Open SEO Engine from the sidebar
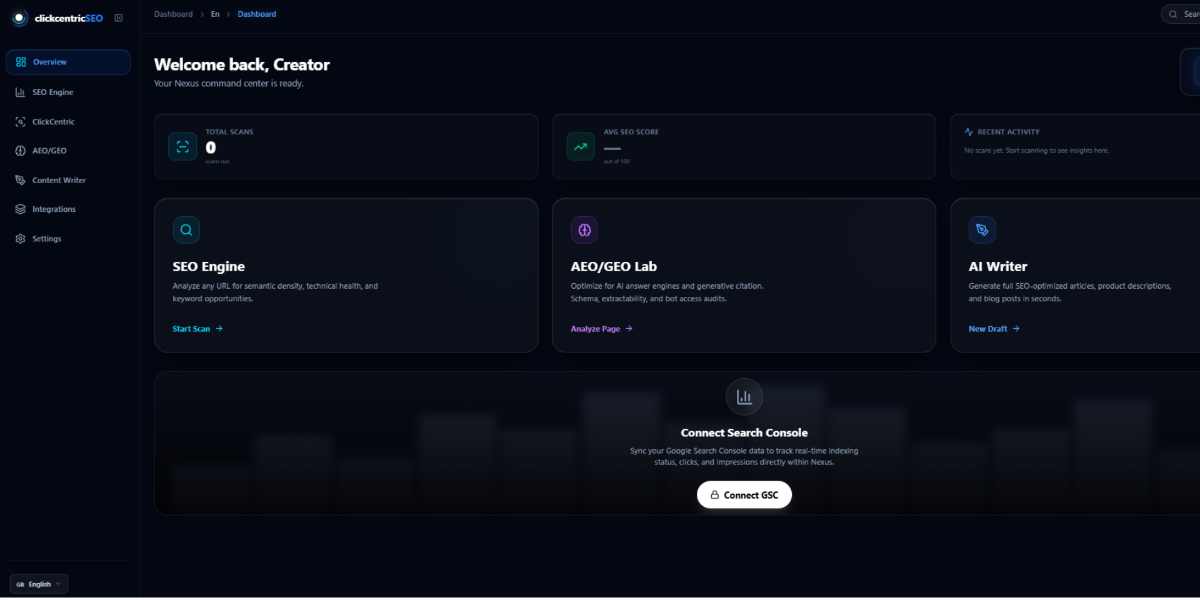The width and height of the screenshot is (1200, 600). coord(52,92)
